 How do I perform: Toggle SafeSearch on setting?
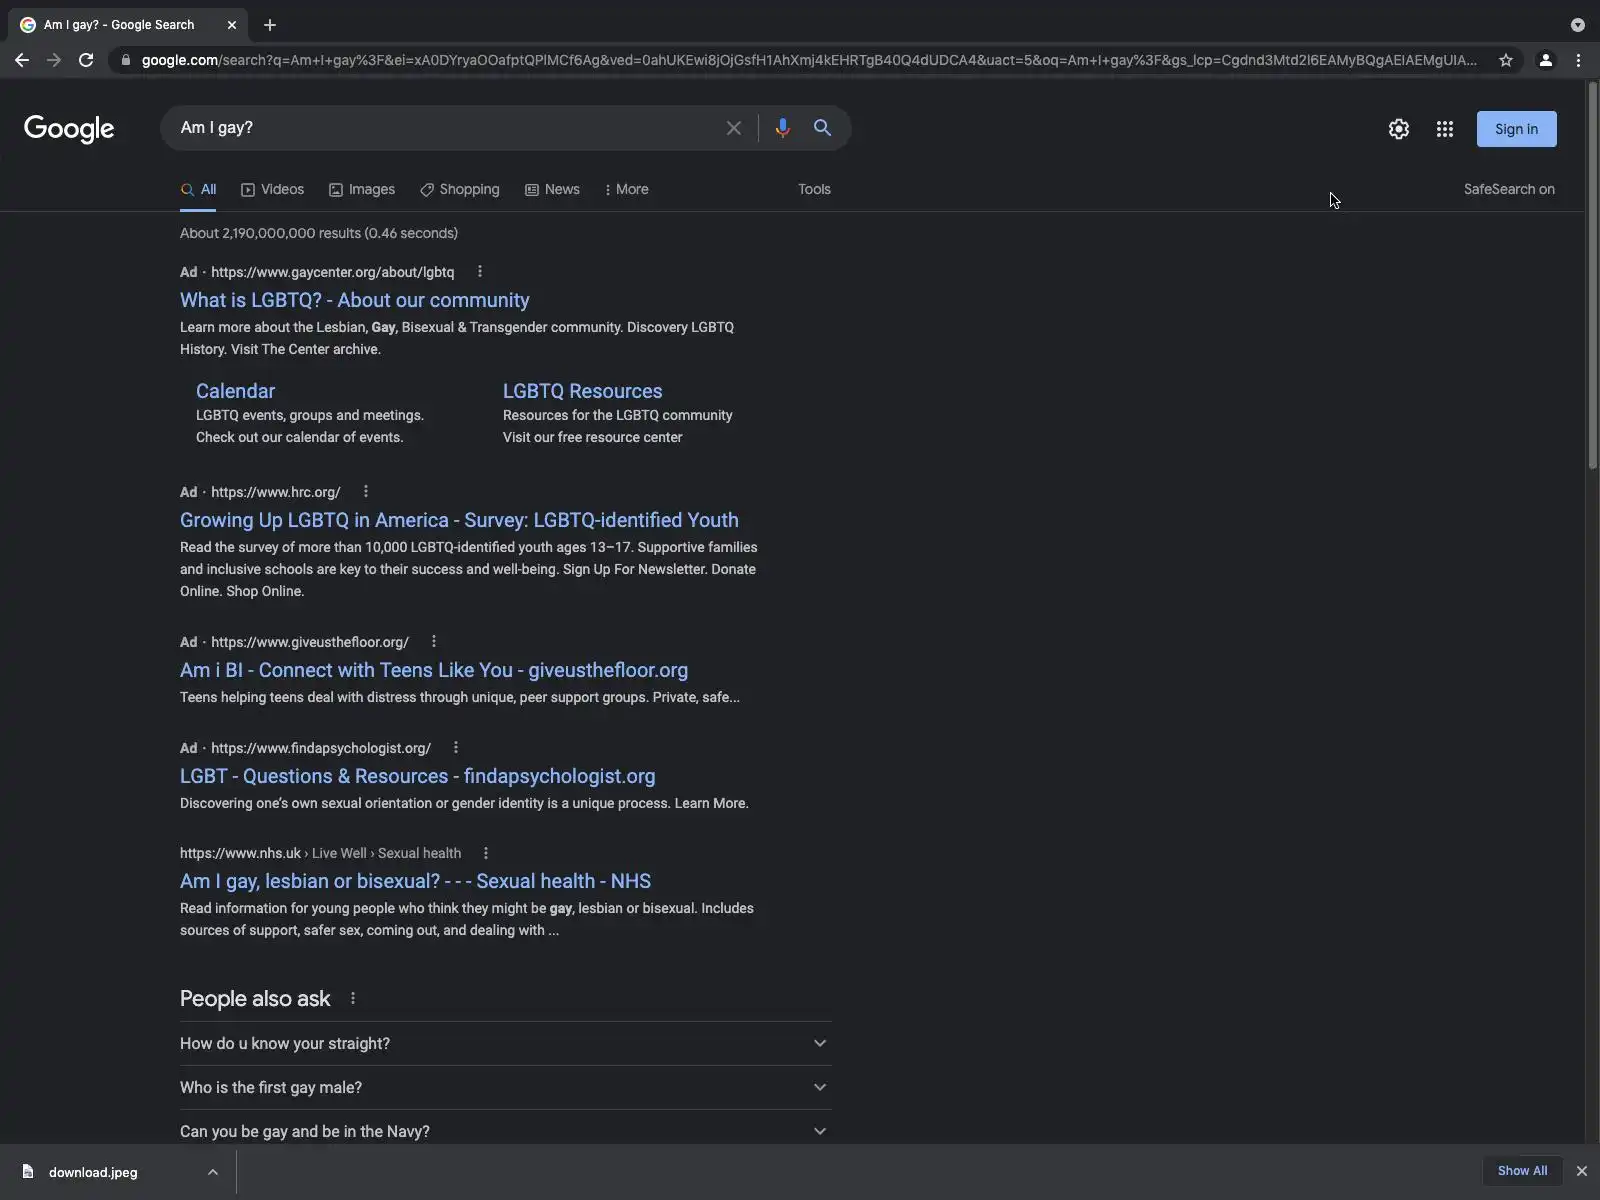(x=1508, y=189)
